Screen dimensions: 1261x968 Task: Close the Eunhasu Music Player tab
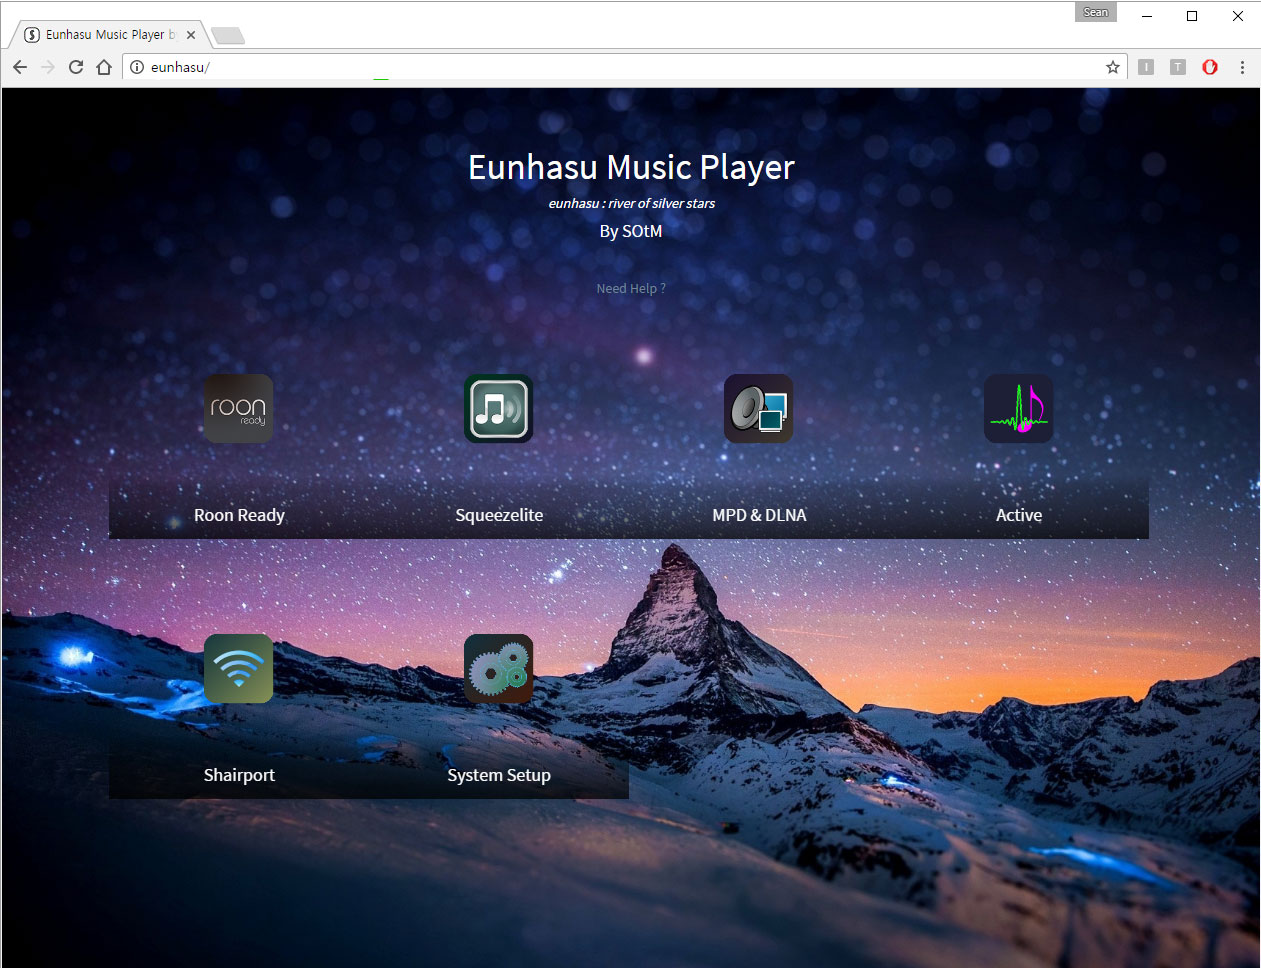pos(191,34)
